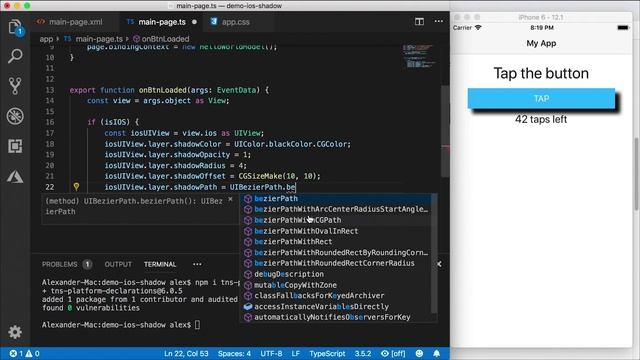Click the problems count badge

pyautogui.click(x=87, y=264)
